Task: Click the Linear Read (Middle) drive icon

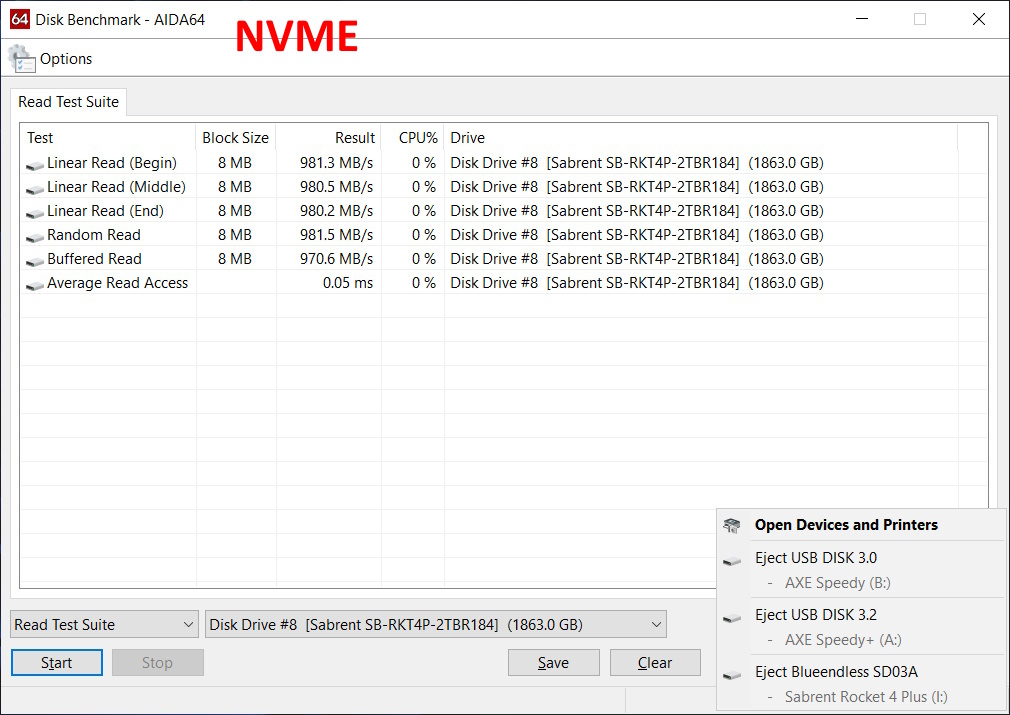Action: click(x=35, y=189)
